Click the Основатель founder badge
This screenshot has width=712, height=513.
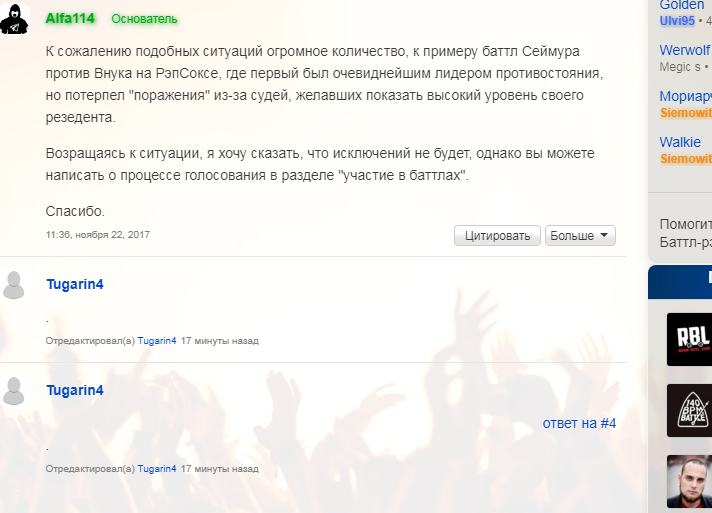click(144, 19)
